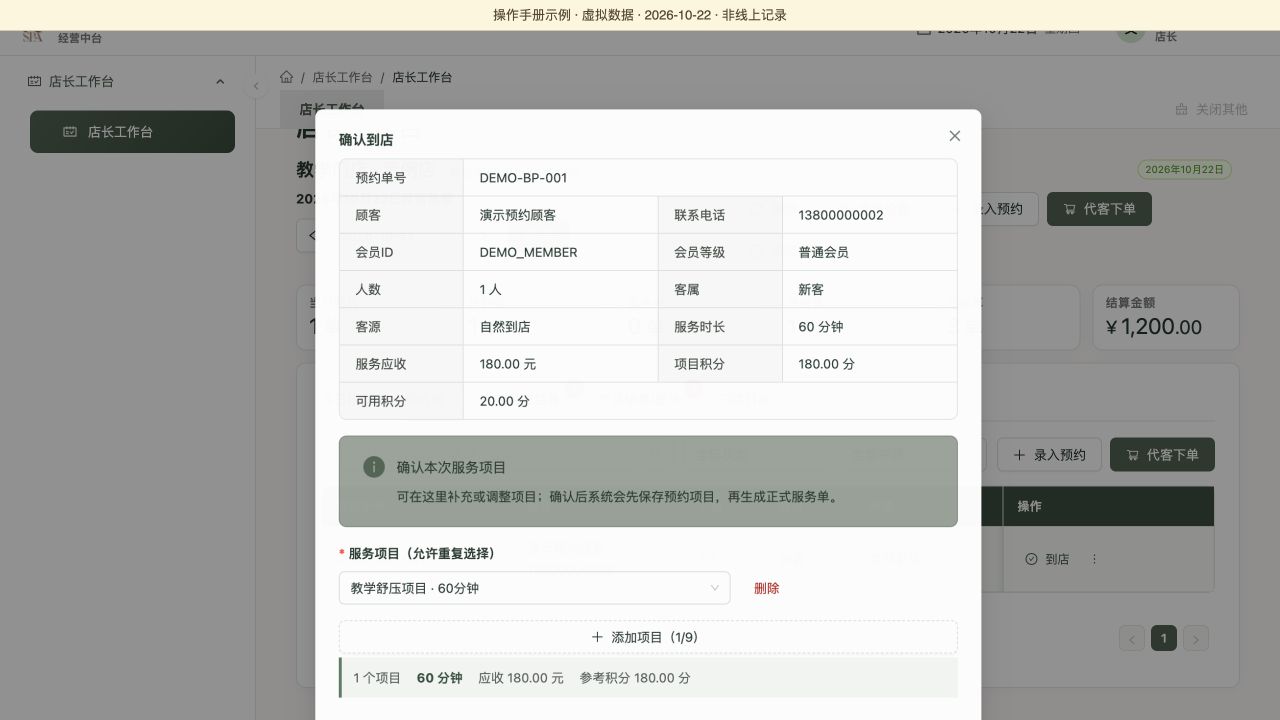The image size is (1280, 720).
Task: Click the member ID DEMO_MEMBER
Action: [x=528, y=252]
